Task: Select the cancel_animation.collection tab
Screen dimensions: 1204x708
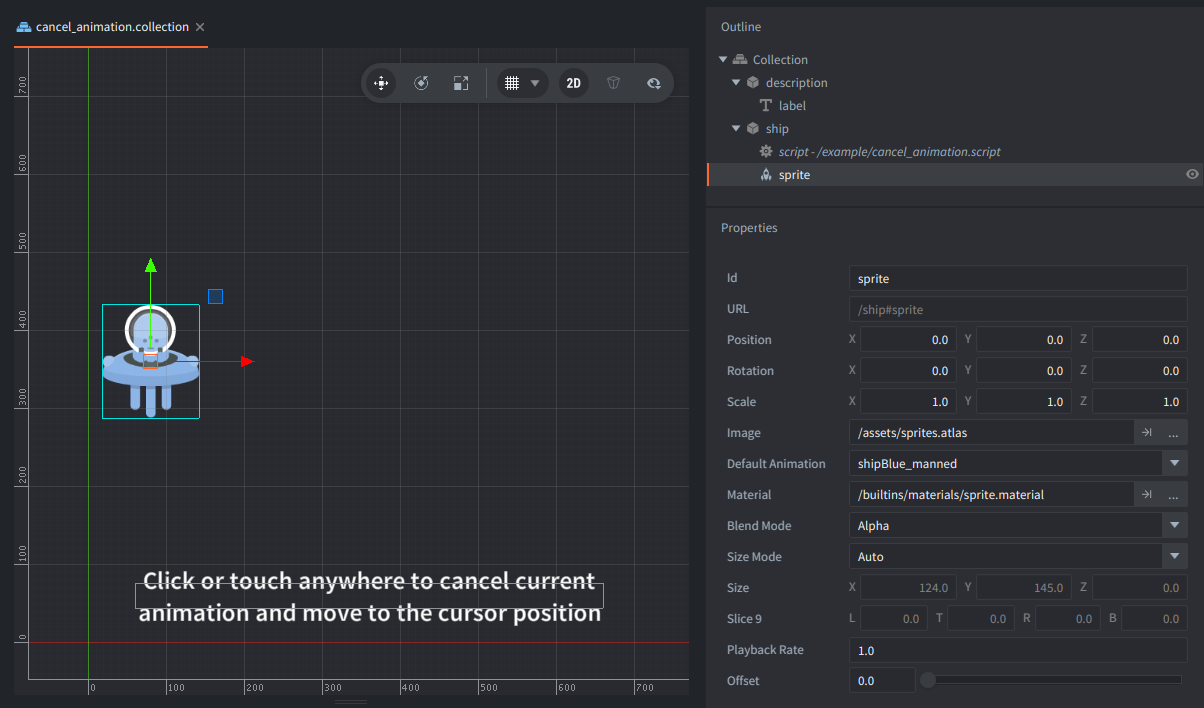Action: click(x=111, y=27)
